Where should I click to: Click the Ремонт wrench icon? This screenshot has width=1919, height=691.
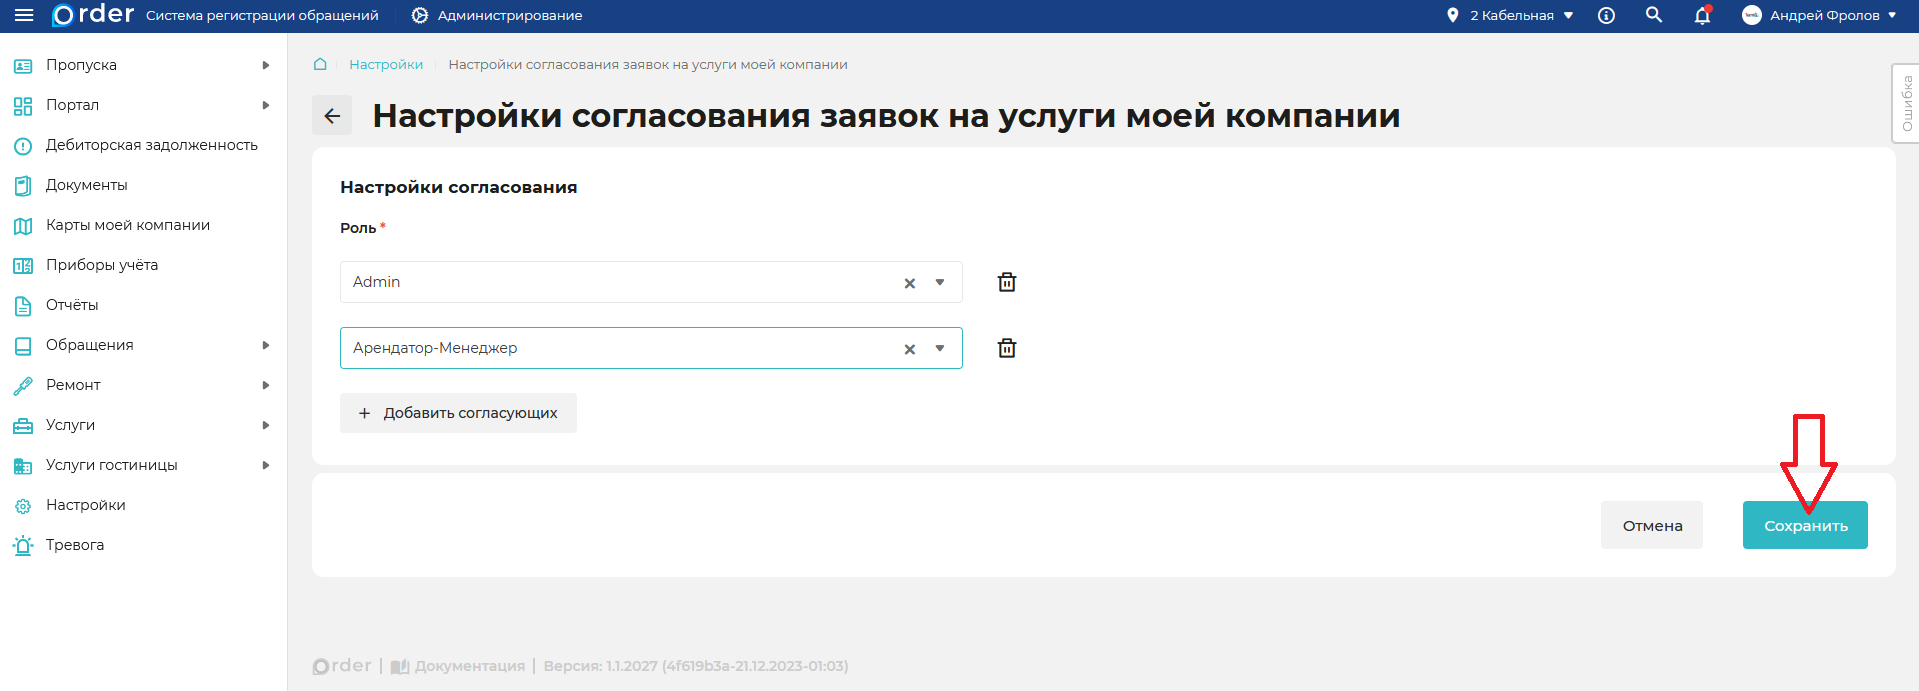point(23,386)
